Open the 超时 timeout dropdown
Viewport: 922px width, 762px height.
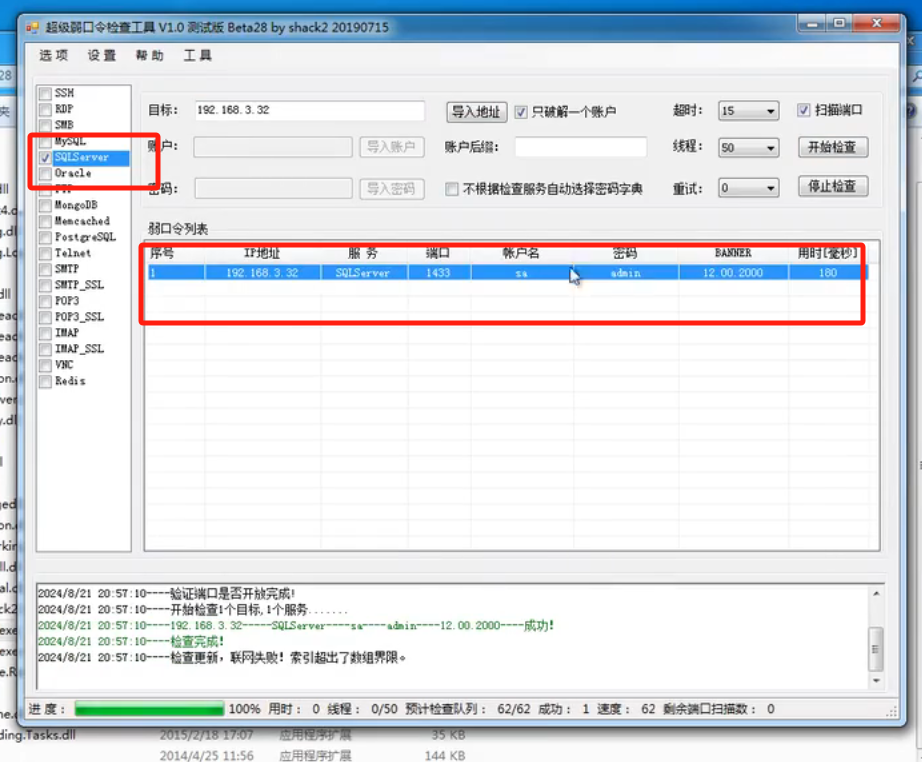[749, 111]
